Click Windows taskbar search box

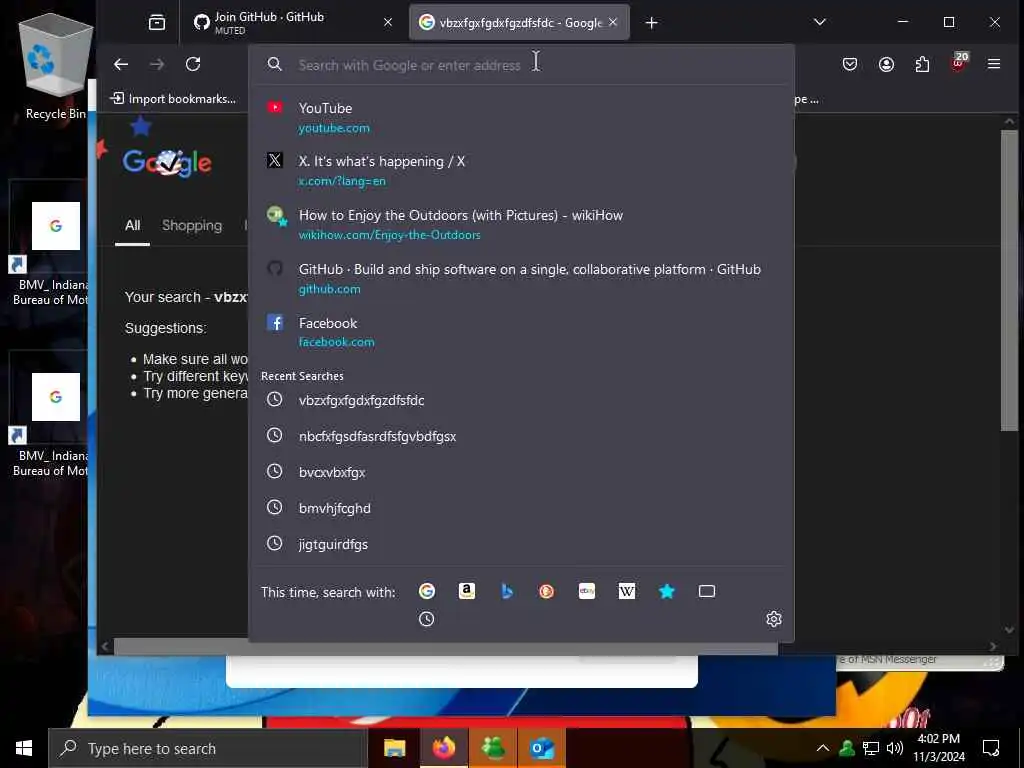pyautogui.click(x=208, y=748)
